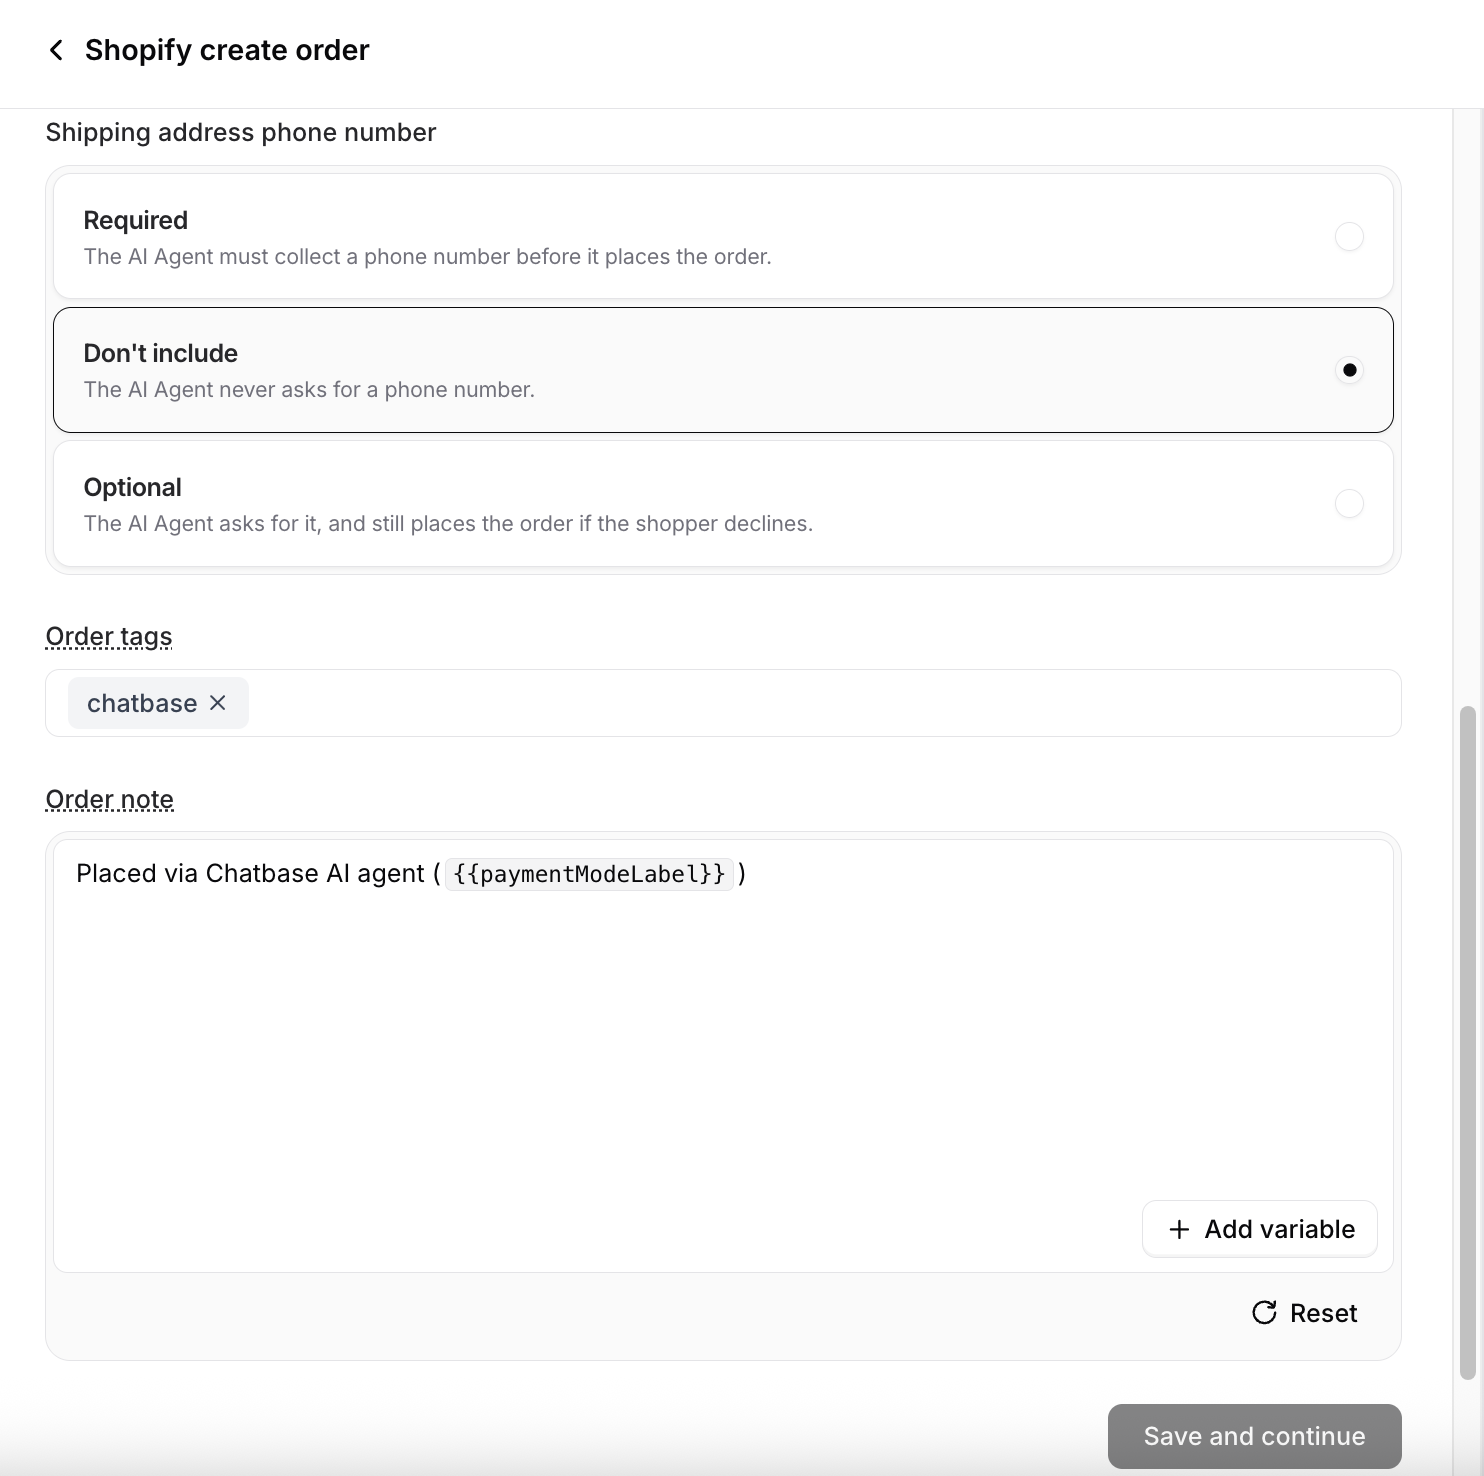This screenshot has height=1476, width=1484.
Task: Click the Required option card heading
Action: pos(136,220)
